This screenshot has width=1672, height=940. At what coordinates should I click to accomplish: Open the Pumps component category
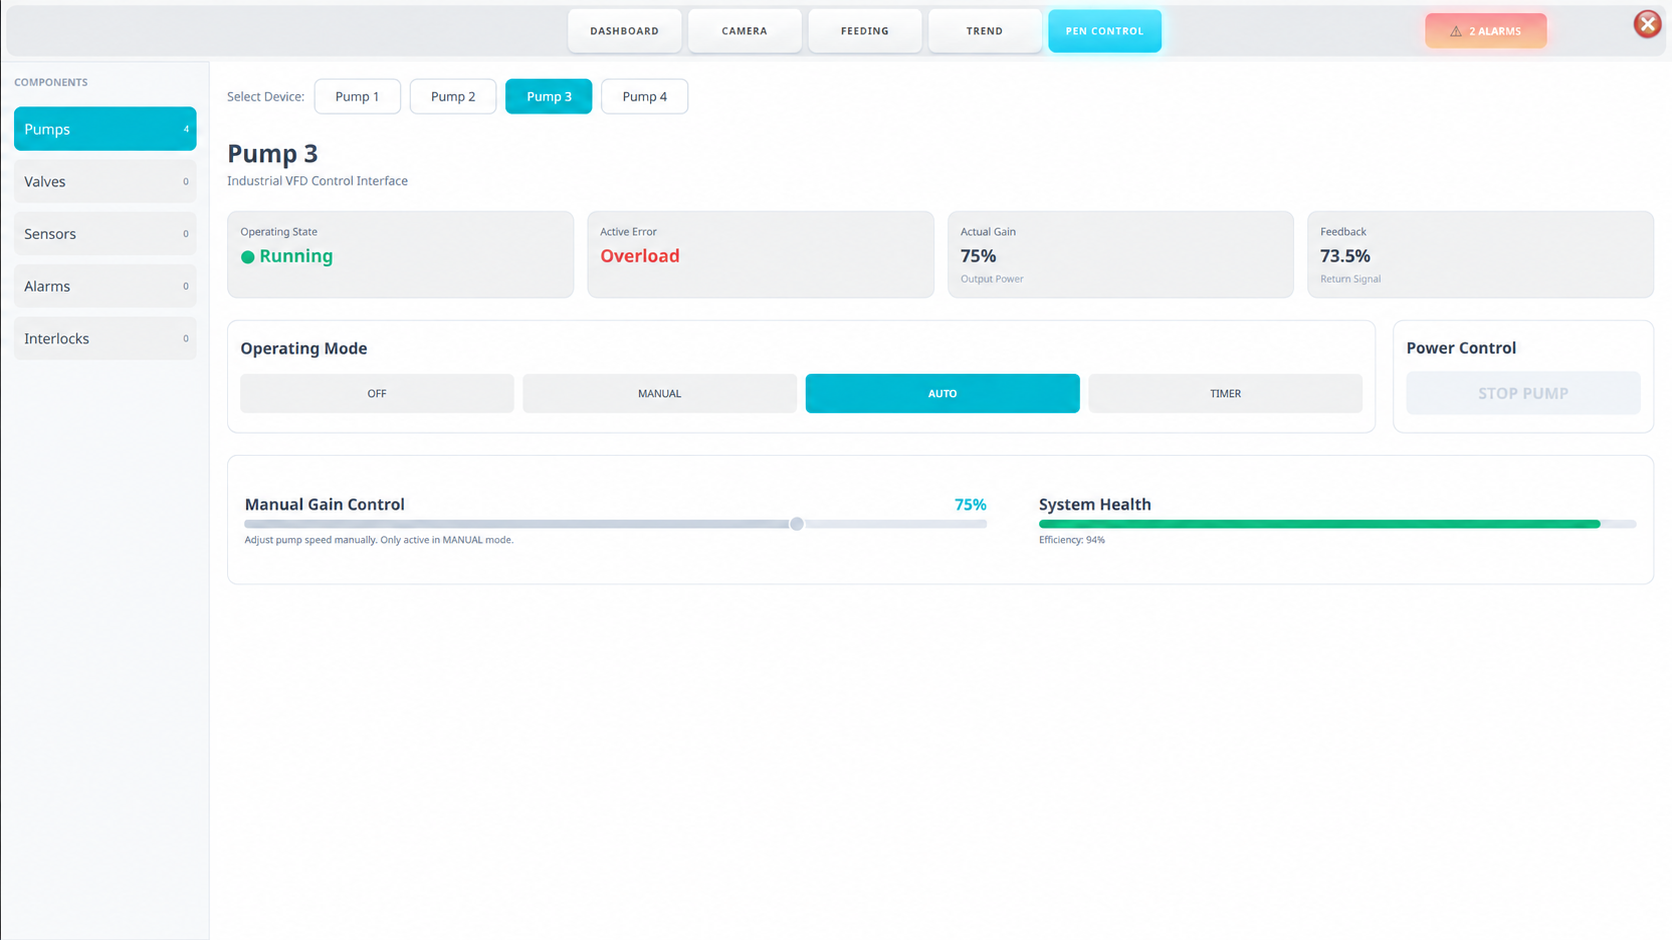point(105,129)
